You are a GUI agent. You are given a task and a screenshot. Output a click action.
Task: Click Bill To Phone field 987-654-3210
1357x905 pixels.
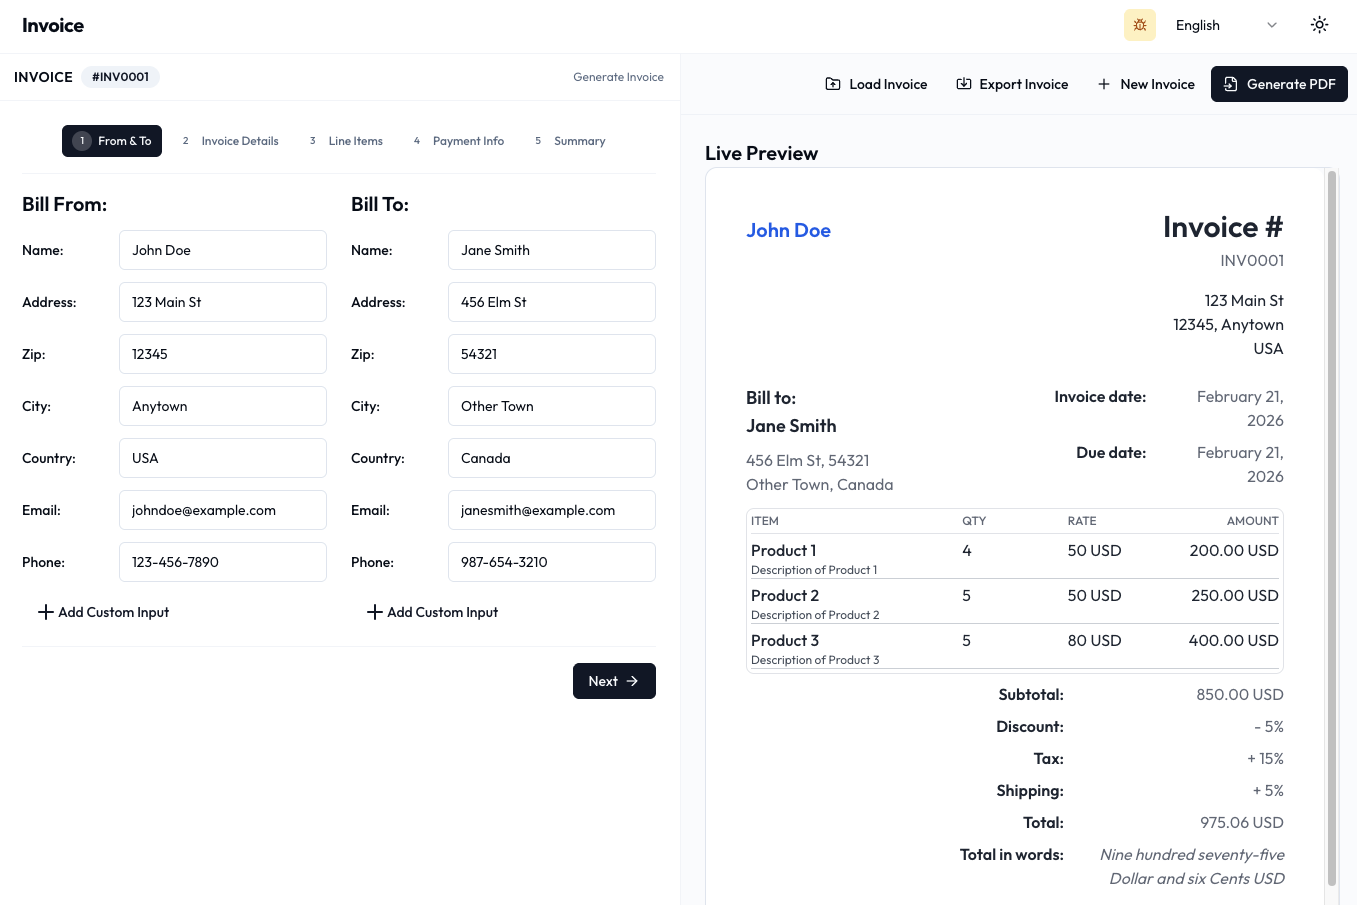(552, 562)
